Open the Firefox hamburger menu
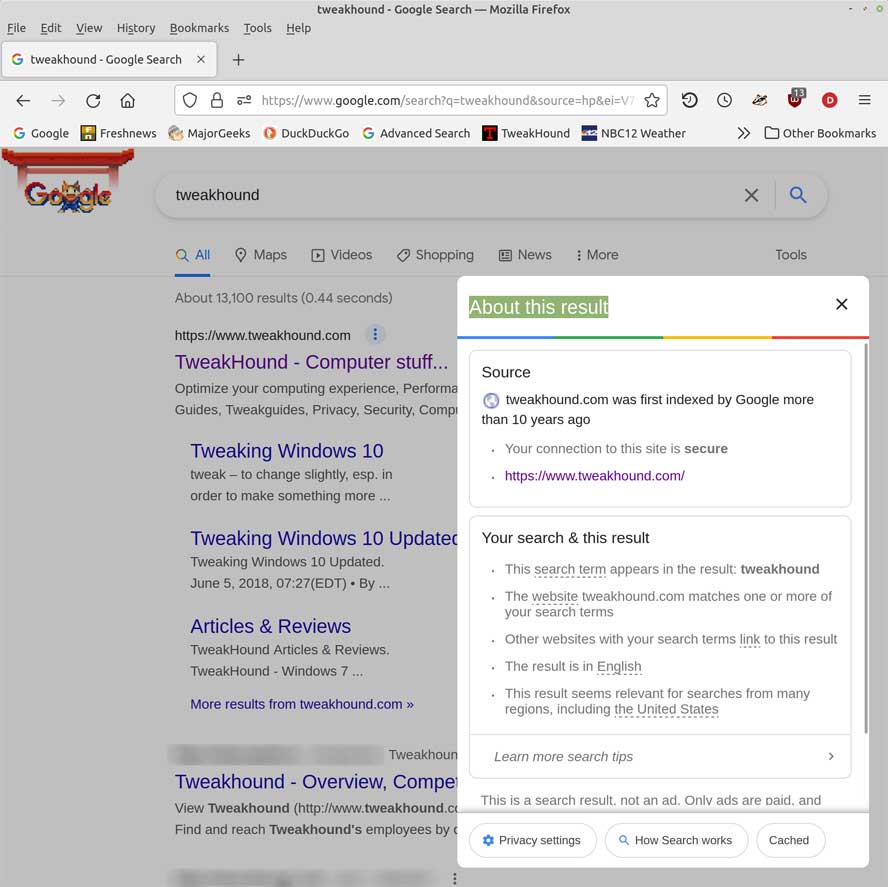Screen dimensions: 888x887 (x=864, y=100)
